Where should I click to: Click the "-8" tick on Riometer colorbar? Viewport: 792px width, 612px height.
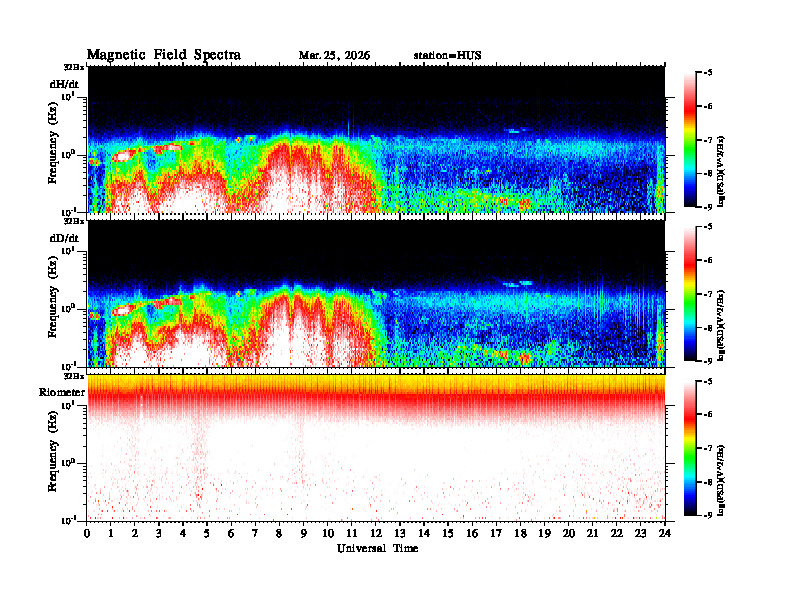(x=708, y=482)
